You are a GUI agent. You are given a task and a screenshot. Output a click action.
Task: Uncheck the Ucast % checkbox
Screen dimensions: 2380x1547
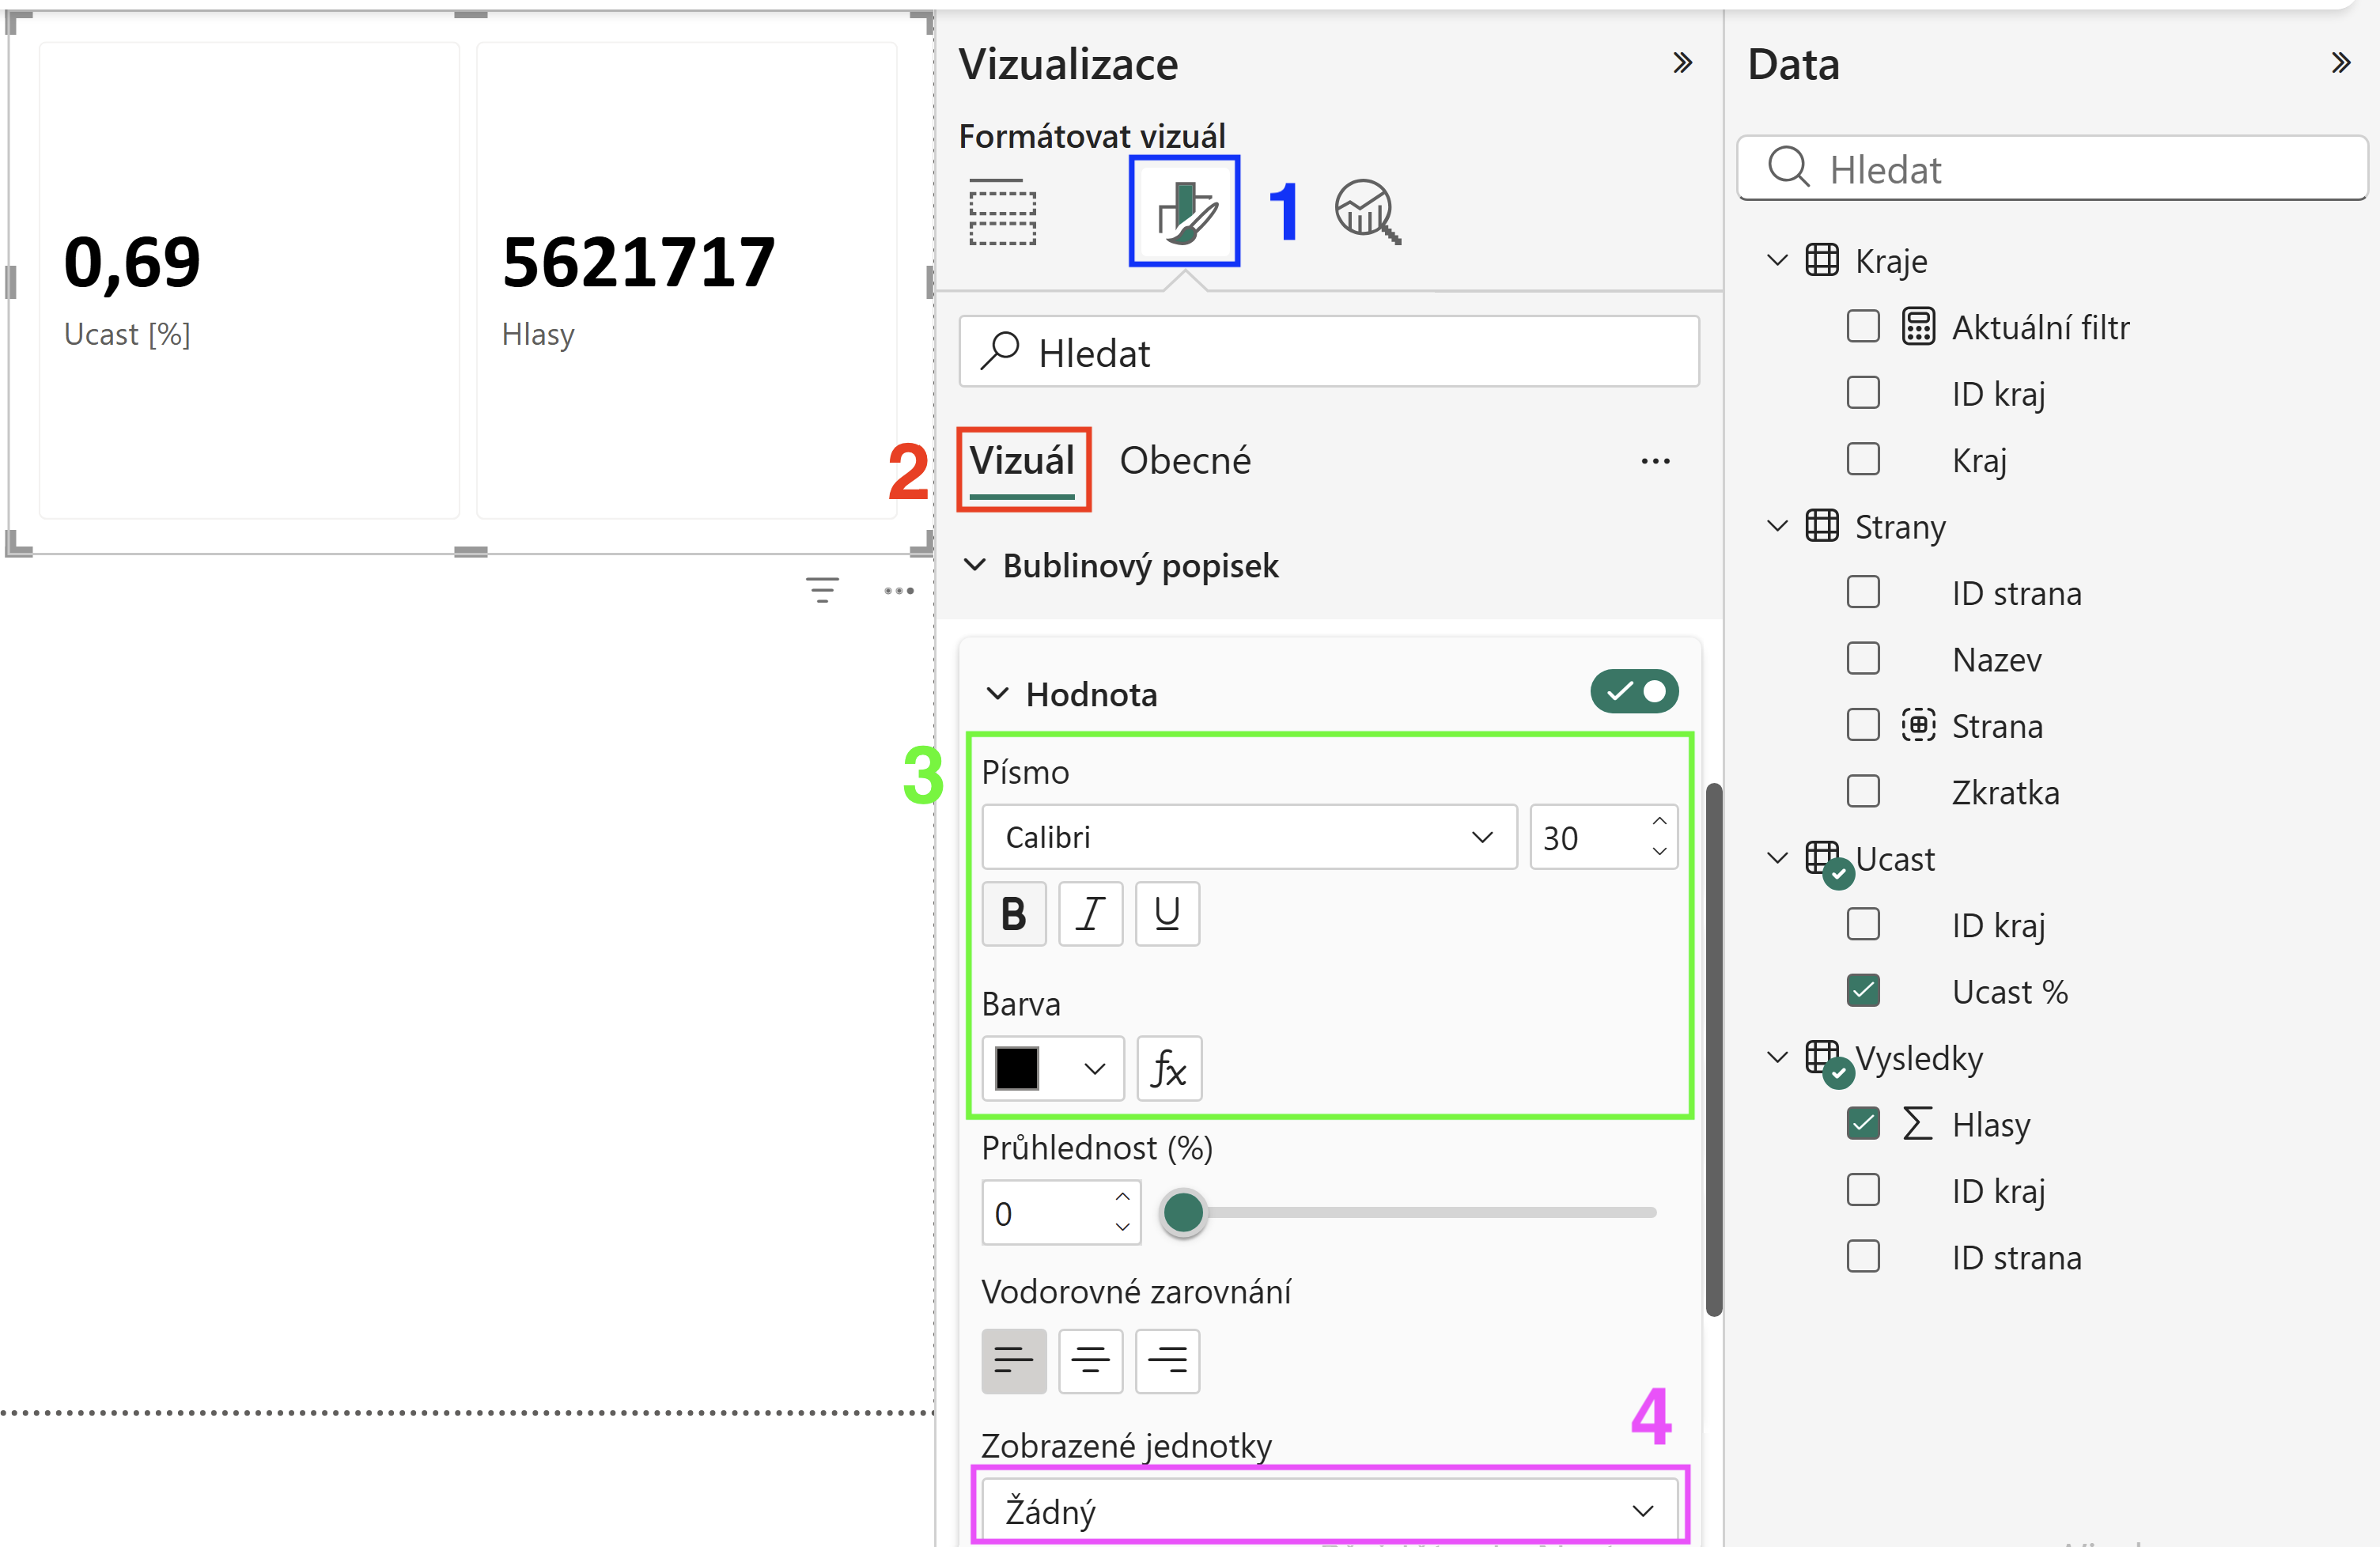pos(1863,991)
